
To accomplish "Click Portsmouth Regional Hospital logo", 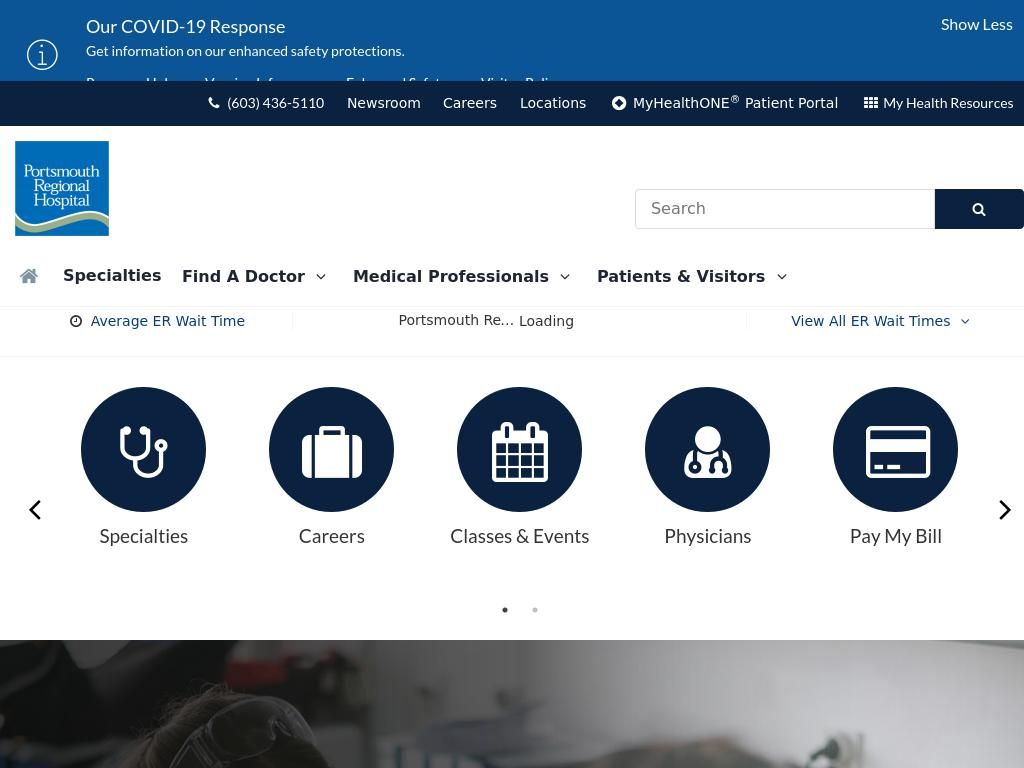I will point(62,188).
